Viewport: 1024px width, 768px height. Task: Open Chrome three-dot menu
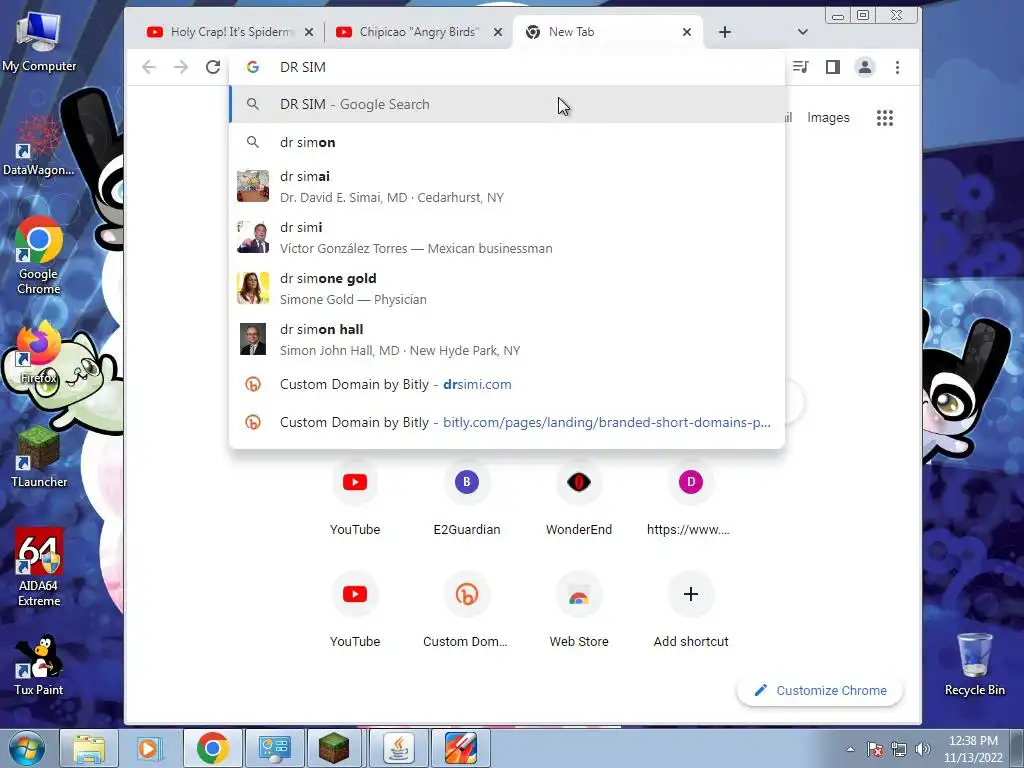897,67
